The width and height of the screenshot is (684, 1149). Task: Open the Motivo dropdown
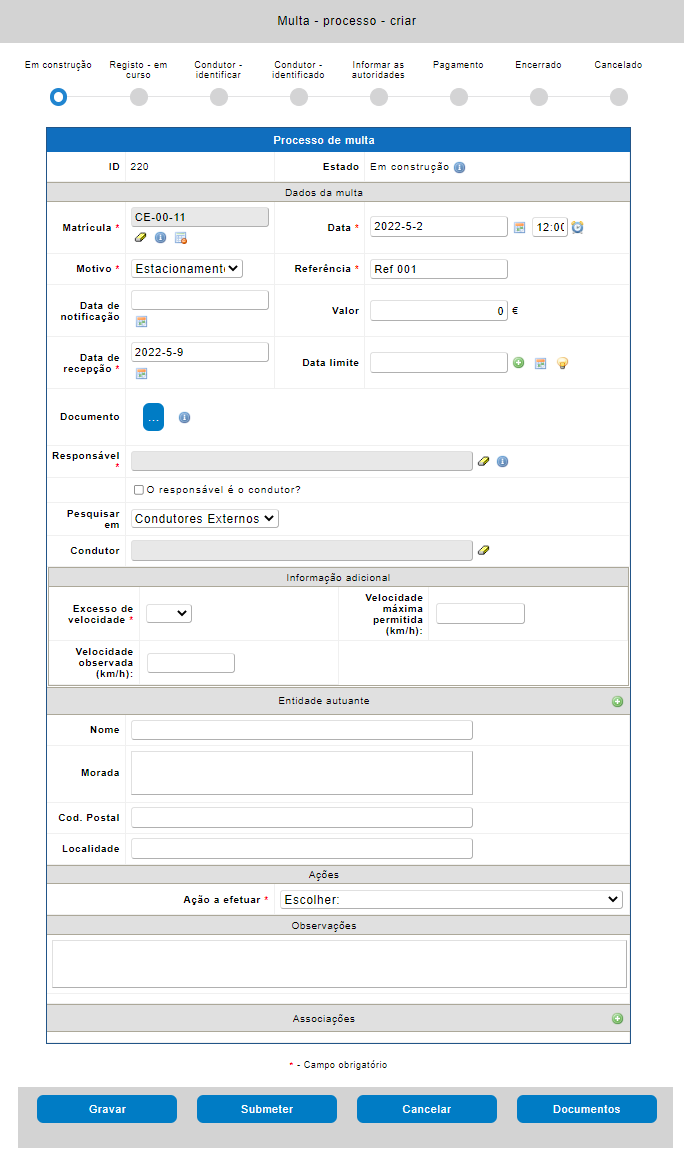(x=187, y=268)
